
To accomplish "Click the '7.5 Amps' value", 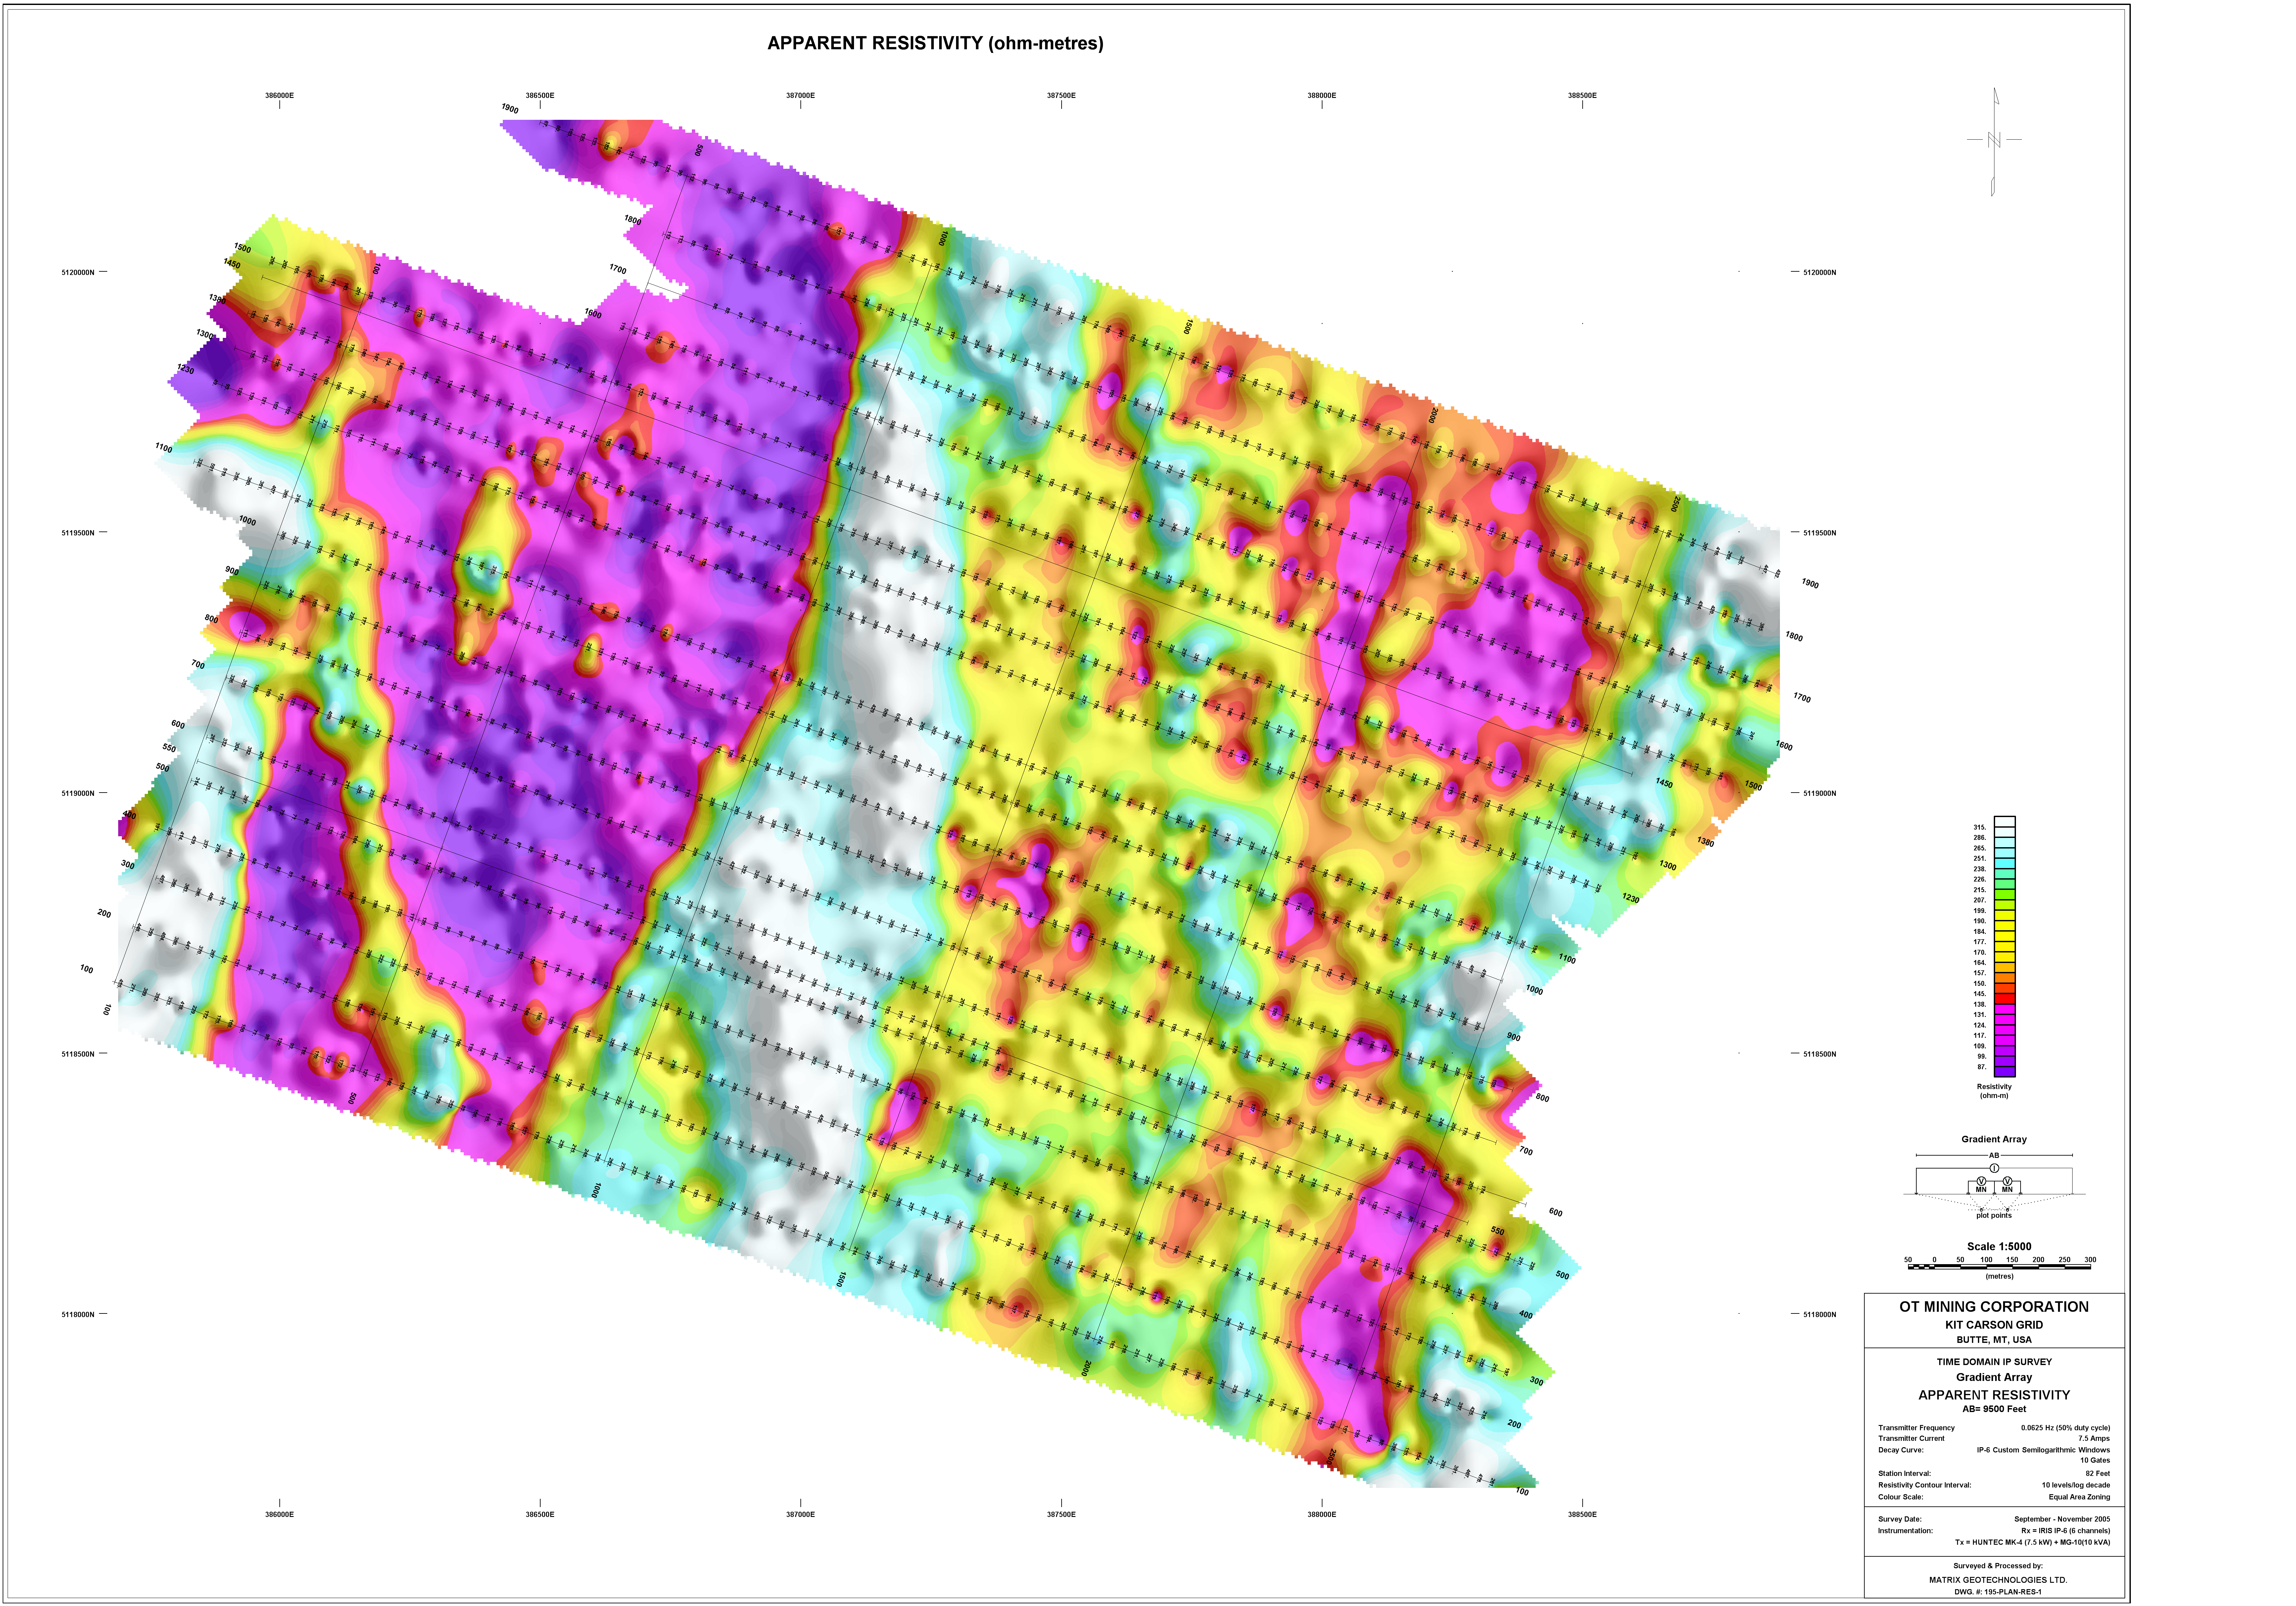I will [x=2094, y=1439].
